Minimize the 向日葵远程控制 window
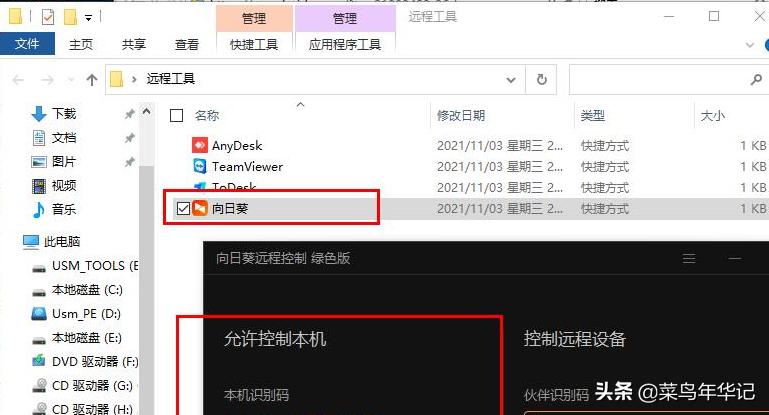Image resolution: width=769 pixels, height=415 pixels. pyautogui.click(x=735, y=258)
